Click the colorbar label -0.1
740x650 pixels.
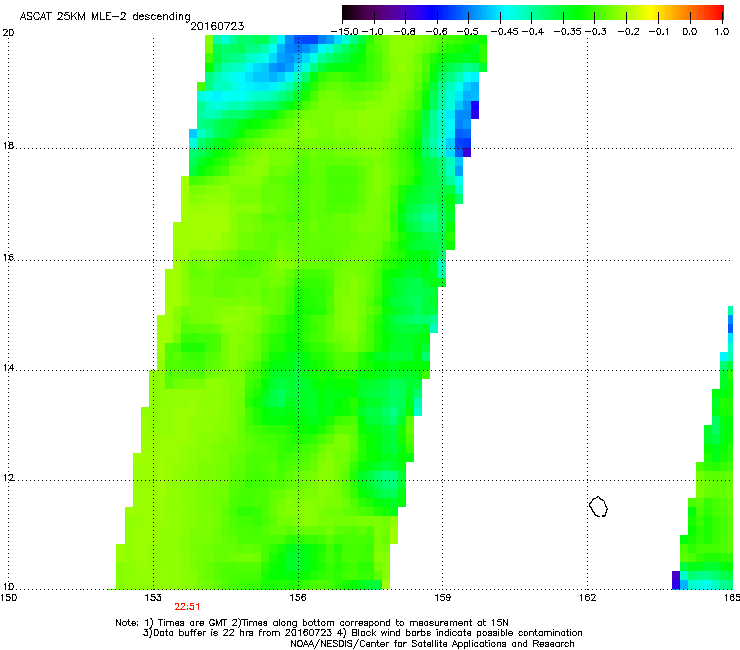click(659, 32)
